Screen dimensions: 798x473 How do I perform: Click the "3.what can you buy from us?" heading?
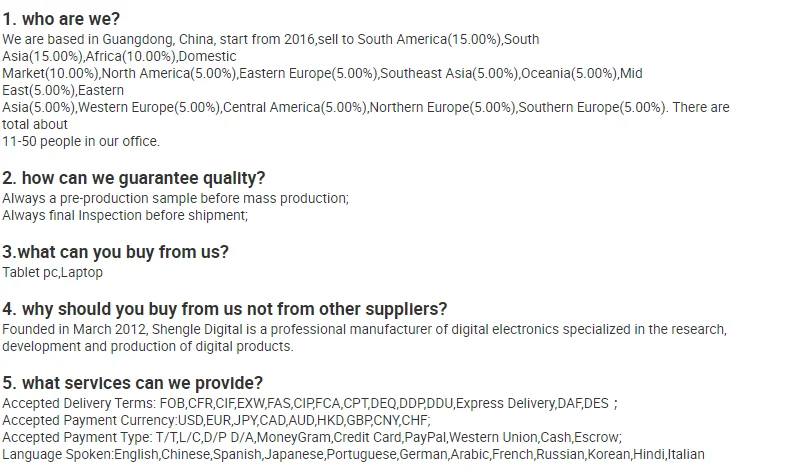(115, 251)
